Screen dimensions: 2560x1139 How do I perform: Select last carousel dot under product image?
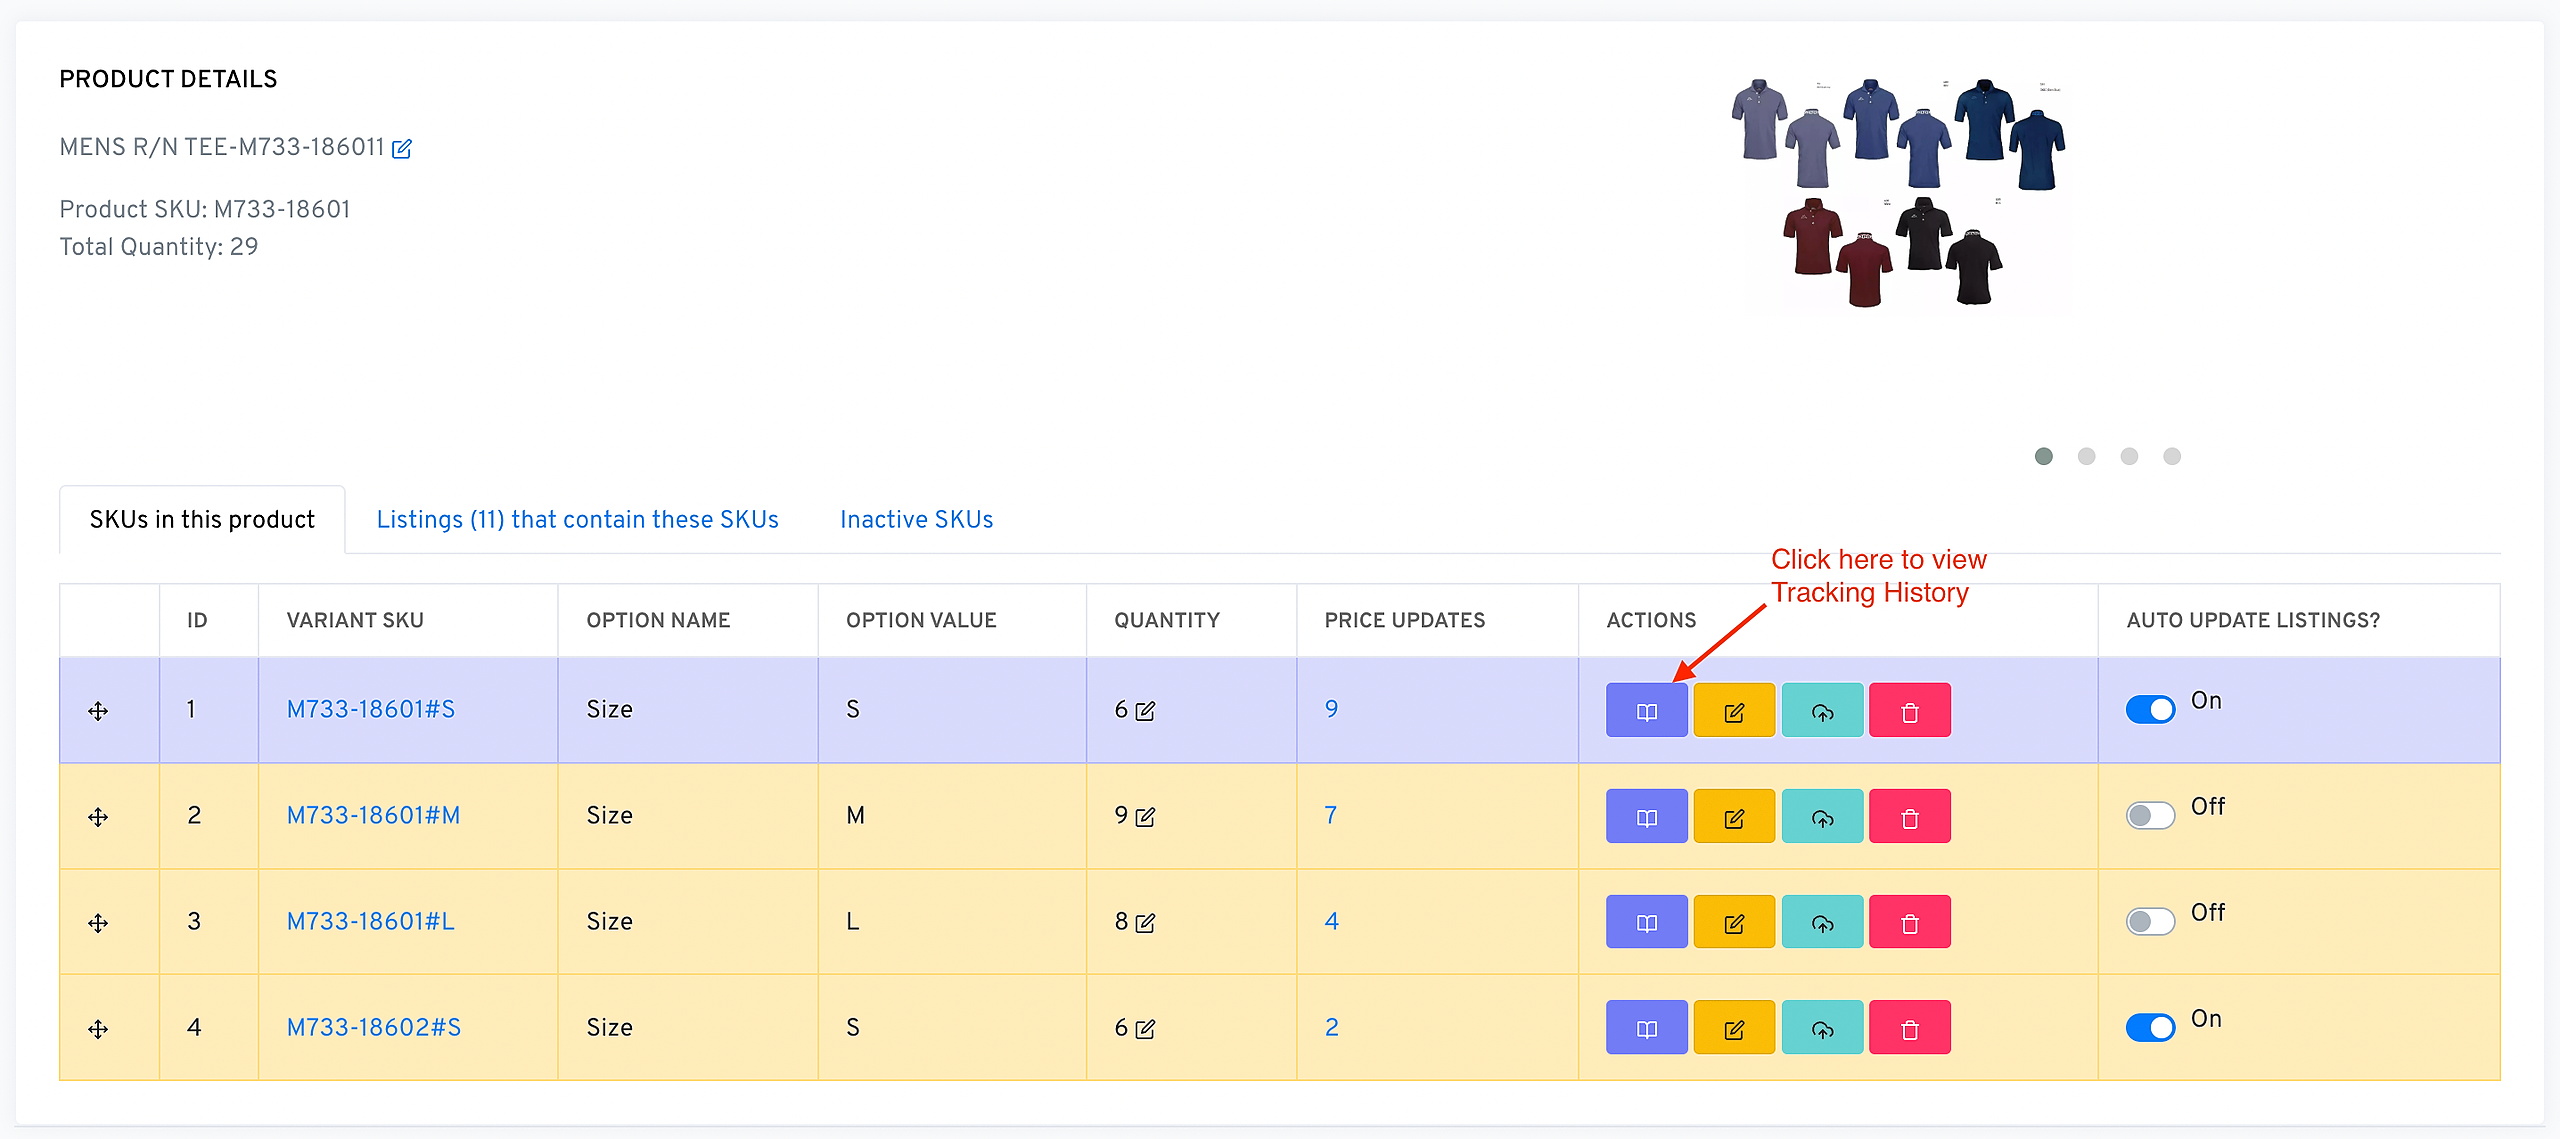(x=2171, y=456)
